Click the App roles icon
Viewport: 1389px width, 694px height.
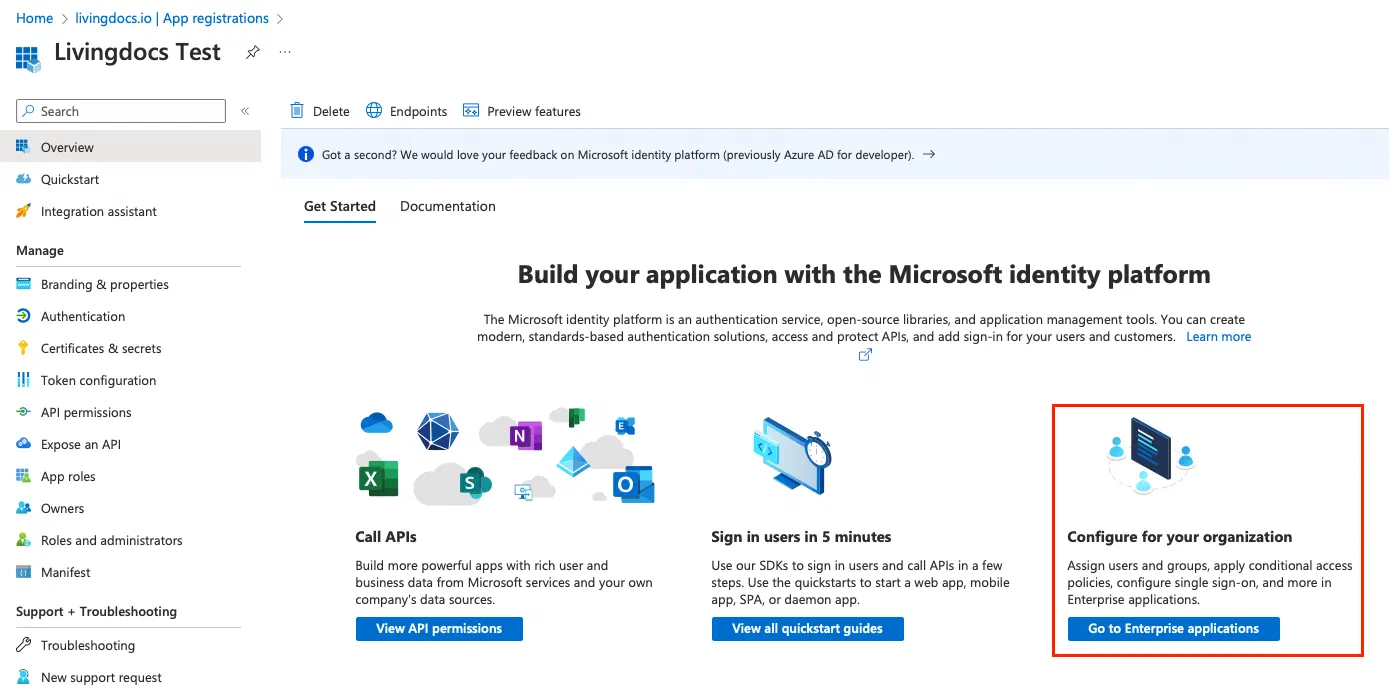pos(23,476)
